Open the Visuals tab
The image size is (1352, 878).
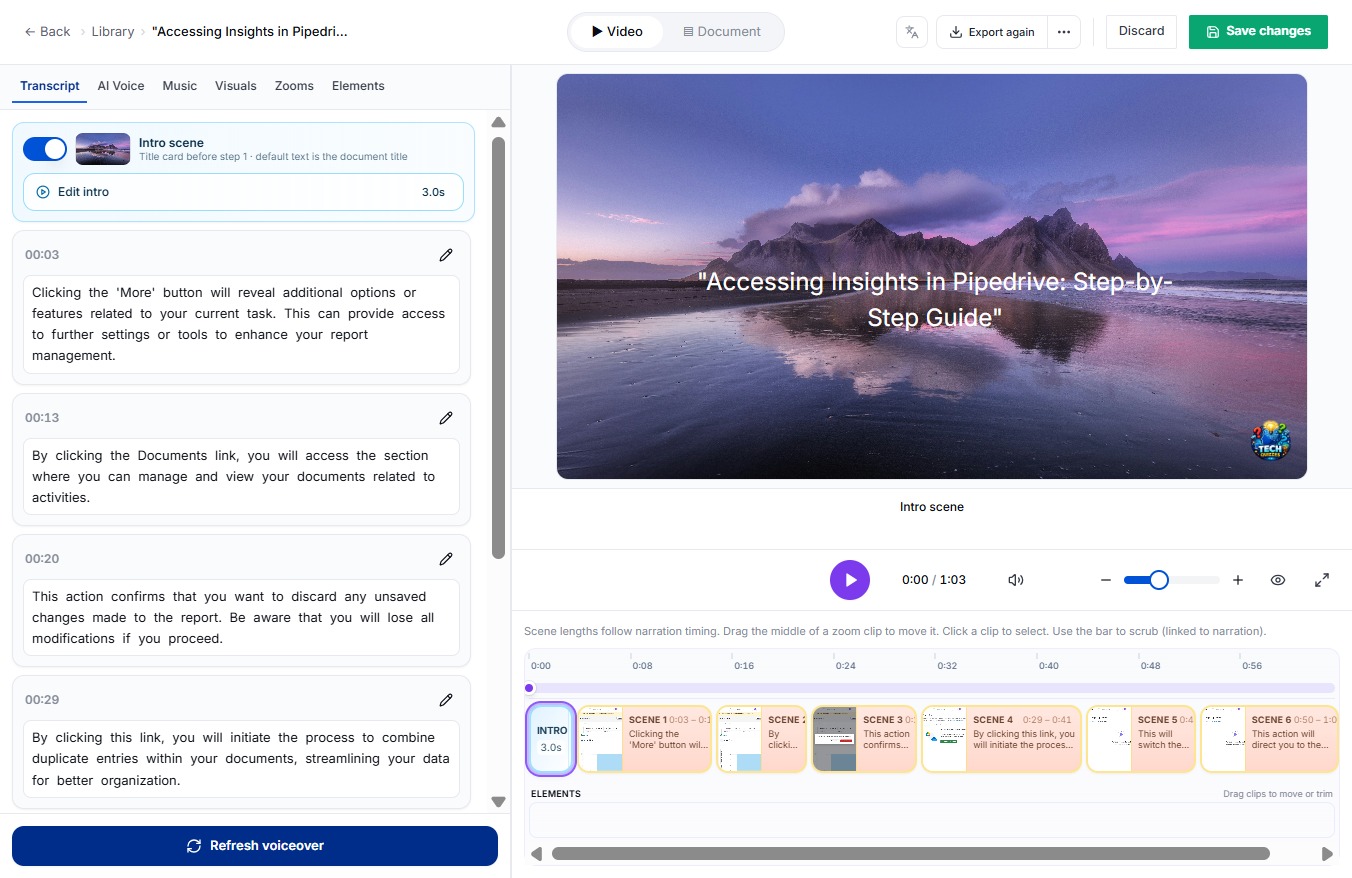(236, 86)
